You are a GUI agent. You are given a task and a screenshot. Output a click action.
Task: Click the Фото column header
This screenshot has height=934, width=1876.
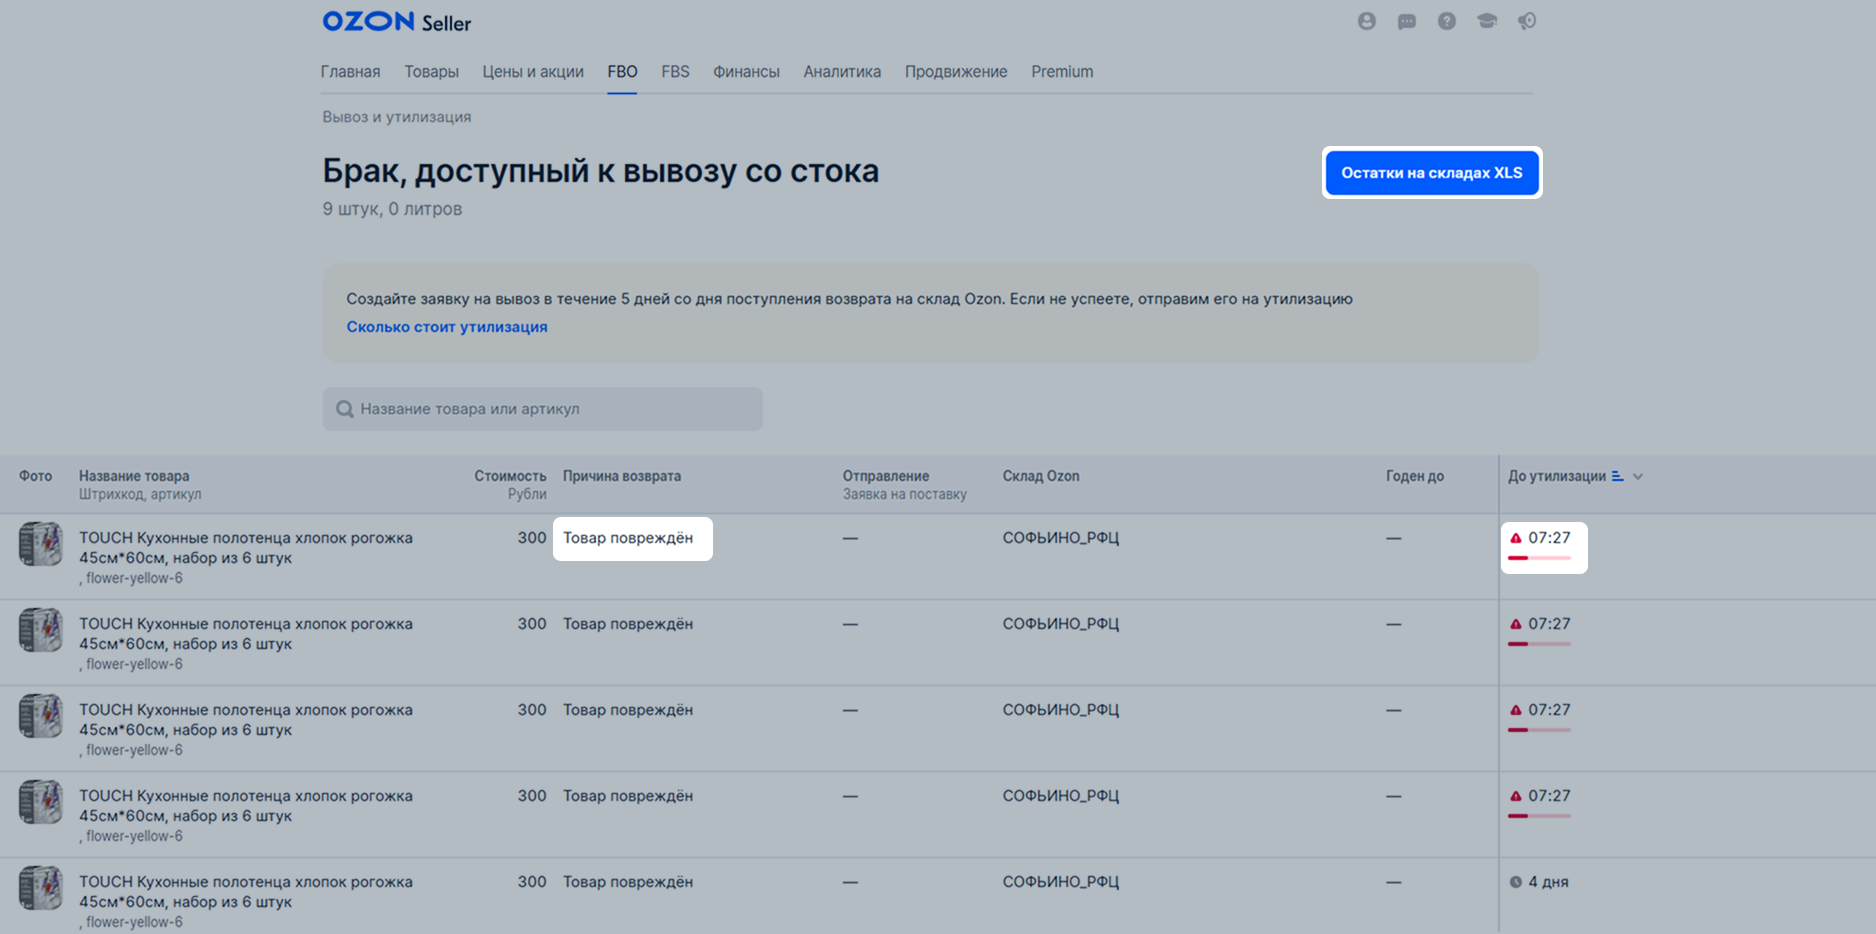coord(36,476)
